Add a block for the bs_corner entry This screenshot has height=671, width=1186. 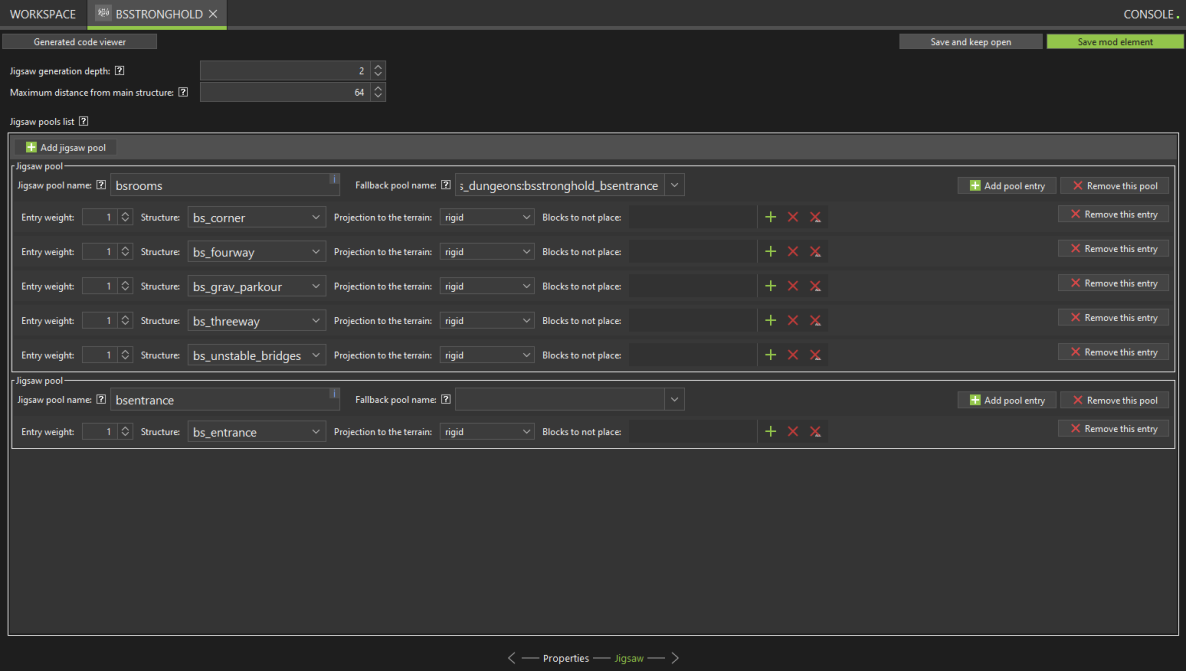770,217
